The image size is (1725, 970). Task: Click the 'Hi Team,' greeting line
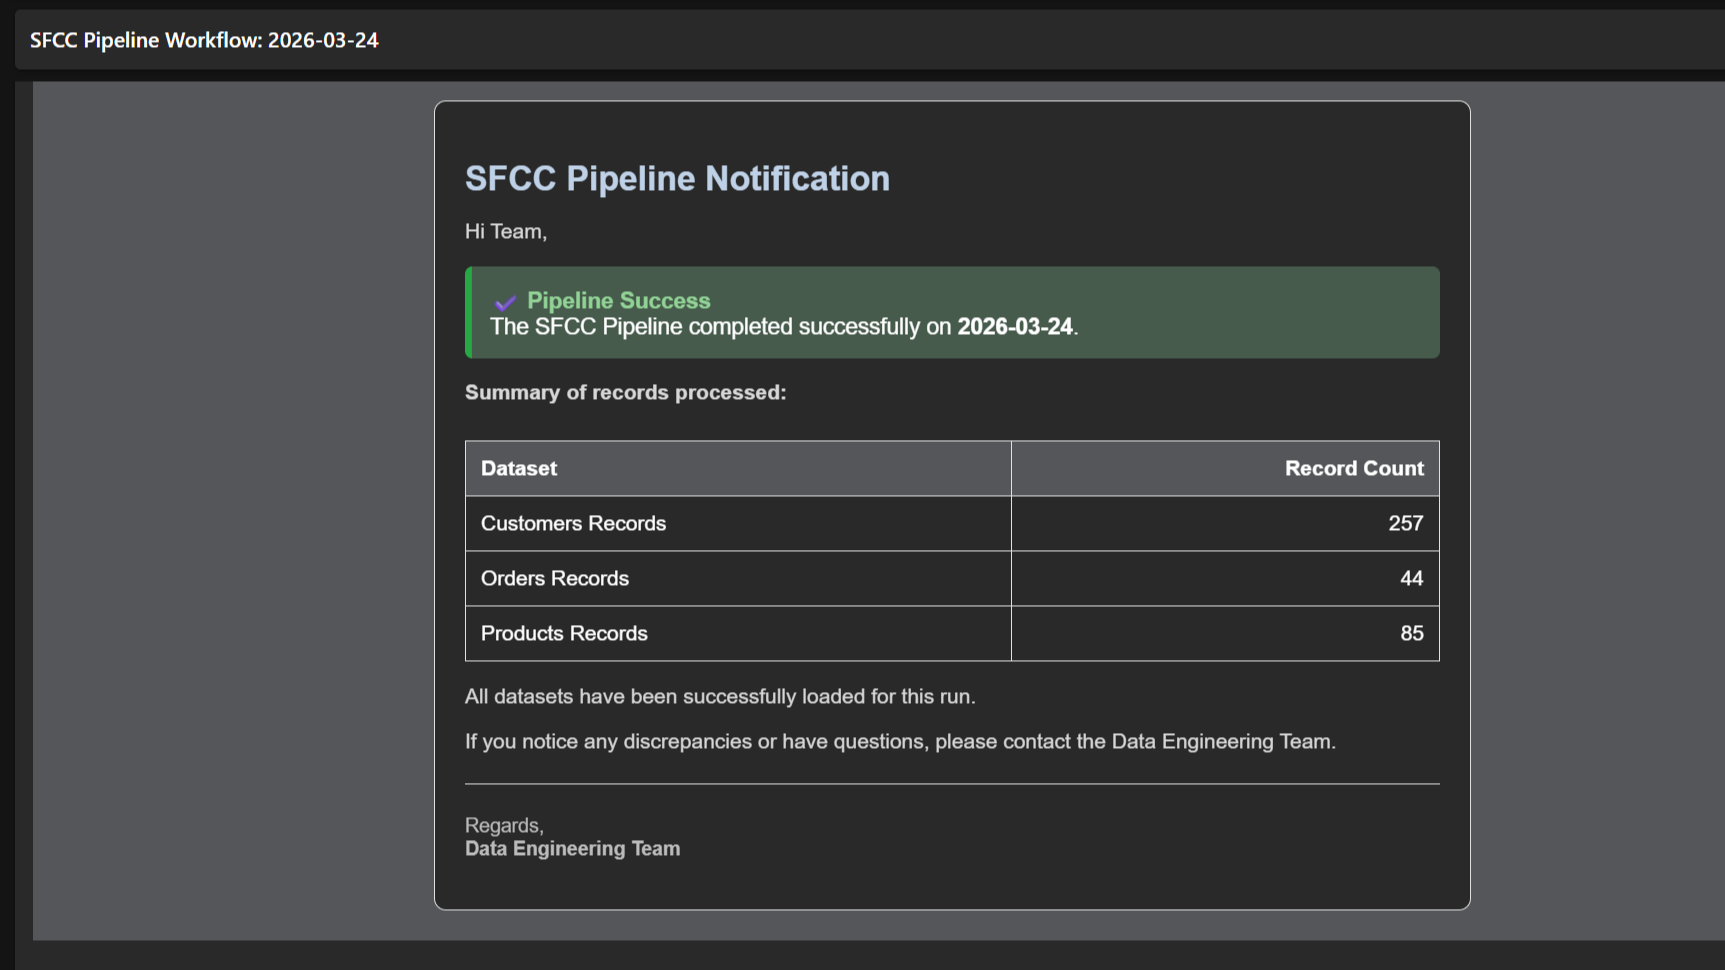(x=505, y=232)
